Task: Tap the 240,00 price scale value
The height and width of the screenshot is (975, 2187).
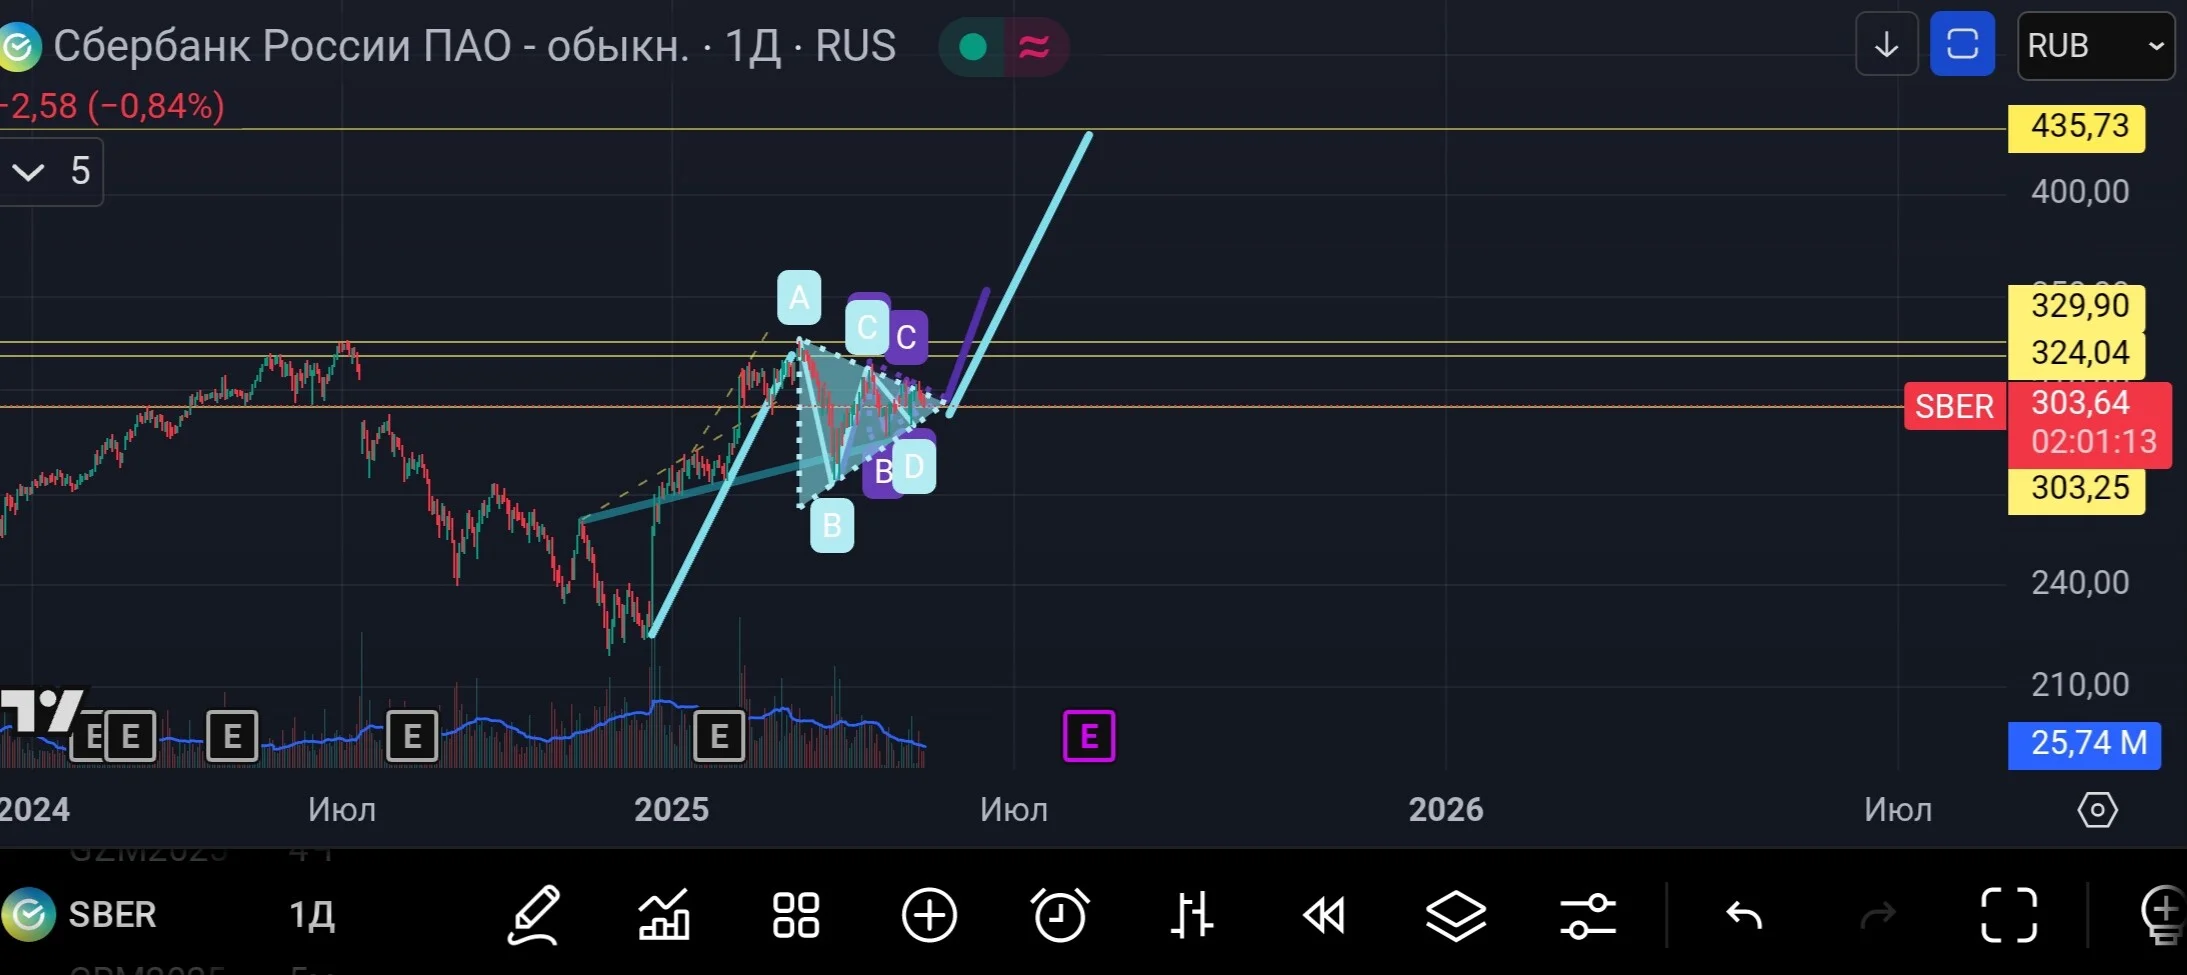Action: [x=2080, y=583]
